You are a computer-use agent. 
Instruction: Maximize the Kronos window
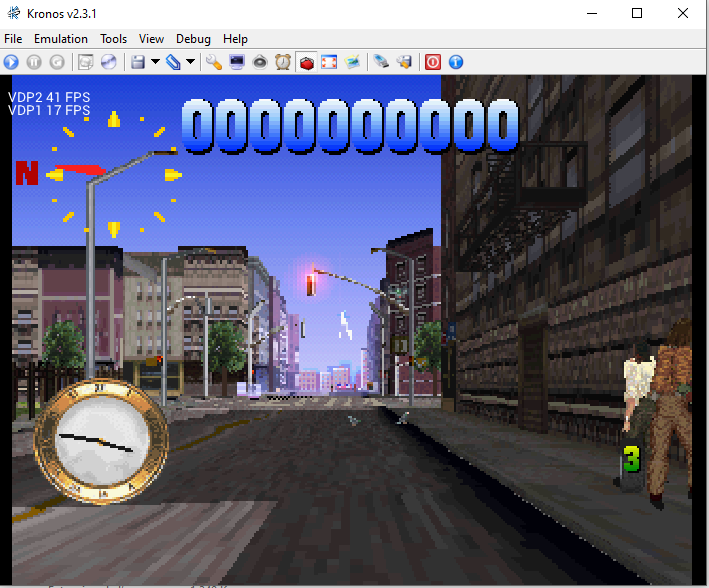pos(637,14)
